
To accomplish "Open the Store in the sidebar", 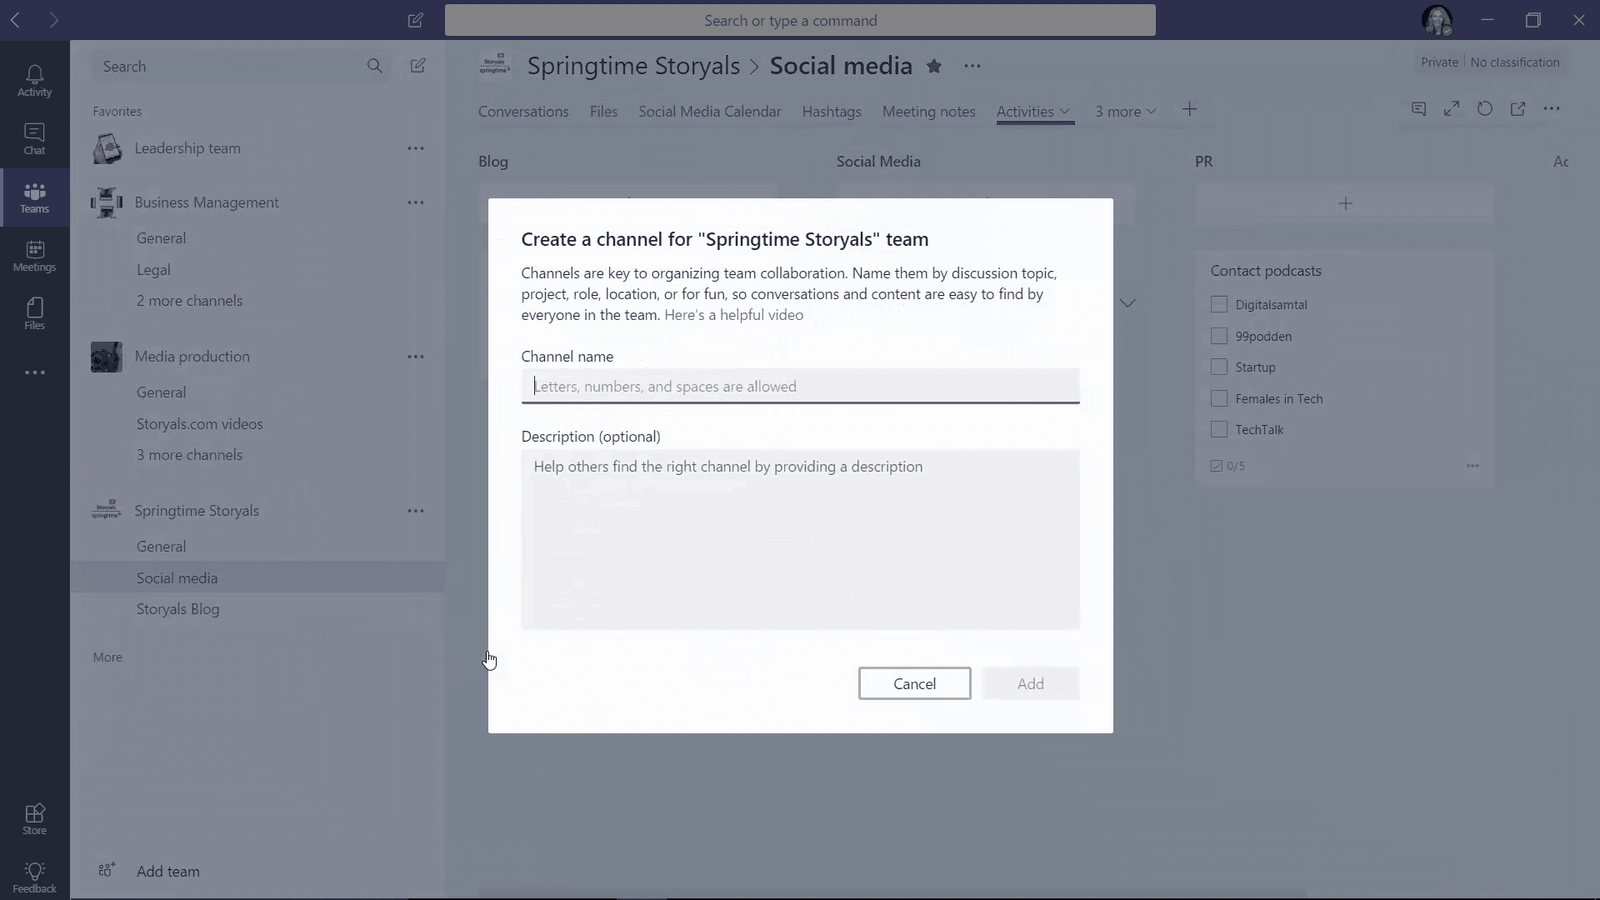I will point(34,819).
